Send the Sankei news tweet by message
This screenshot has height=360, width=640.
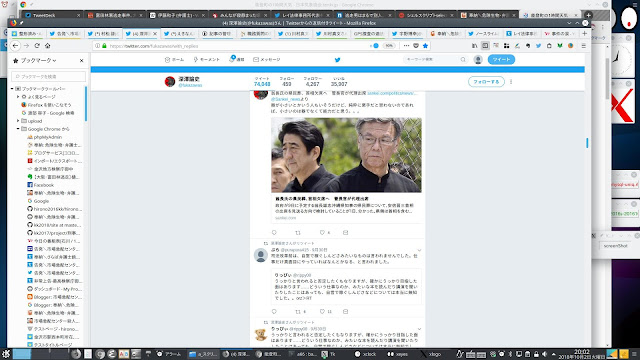pos(346,232)
